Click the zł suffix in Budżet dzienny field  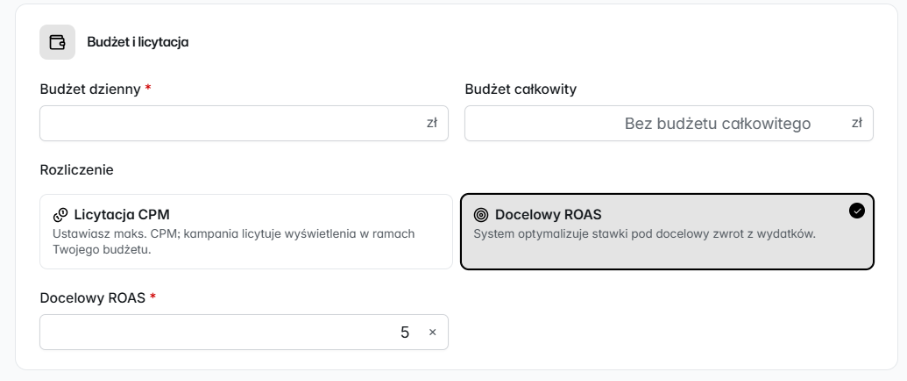click(x=432, y=123)
